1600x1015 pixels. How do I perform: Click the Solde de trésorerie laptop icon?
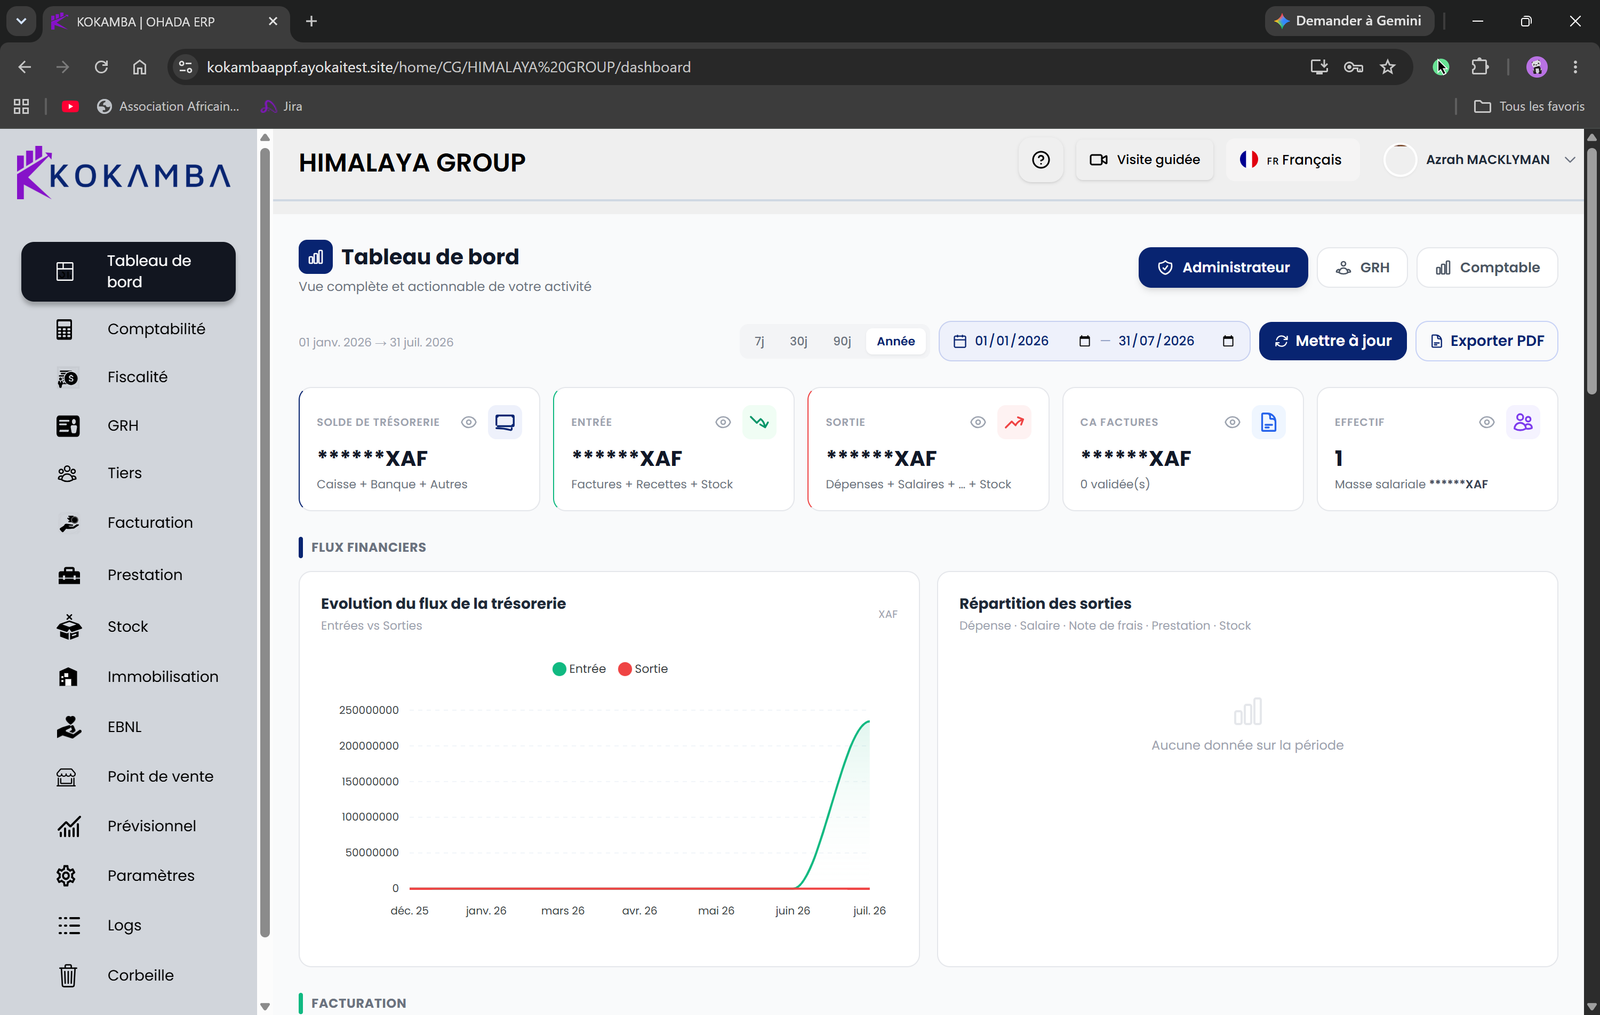tap(505, 422)
